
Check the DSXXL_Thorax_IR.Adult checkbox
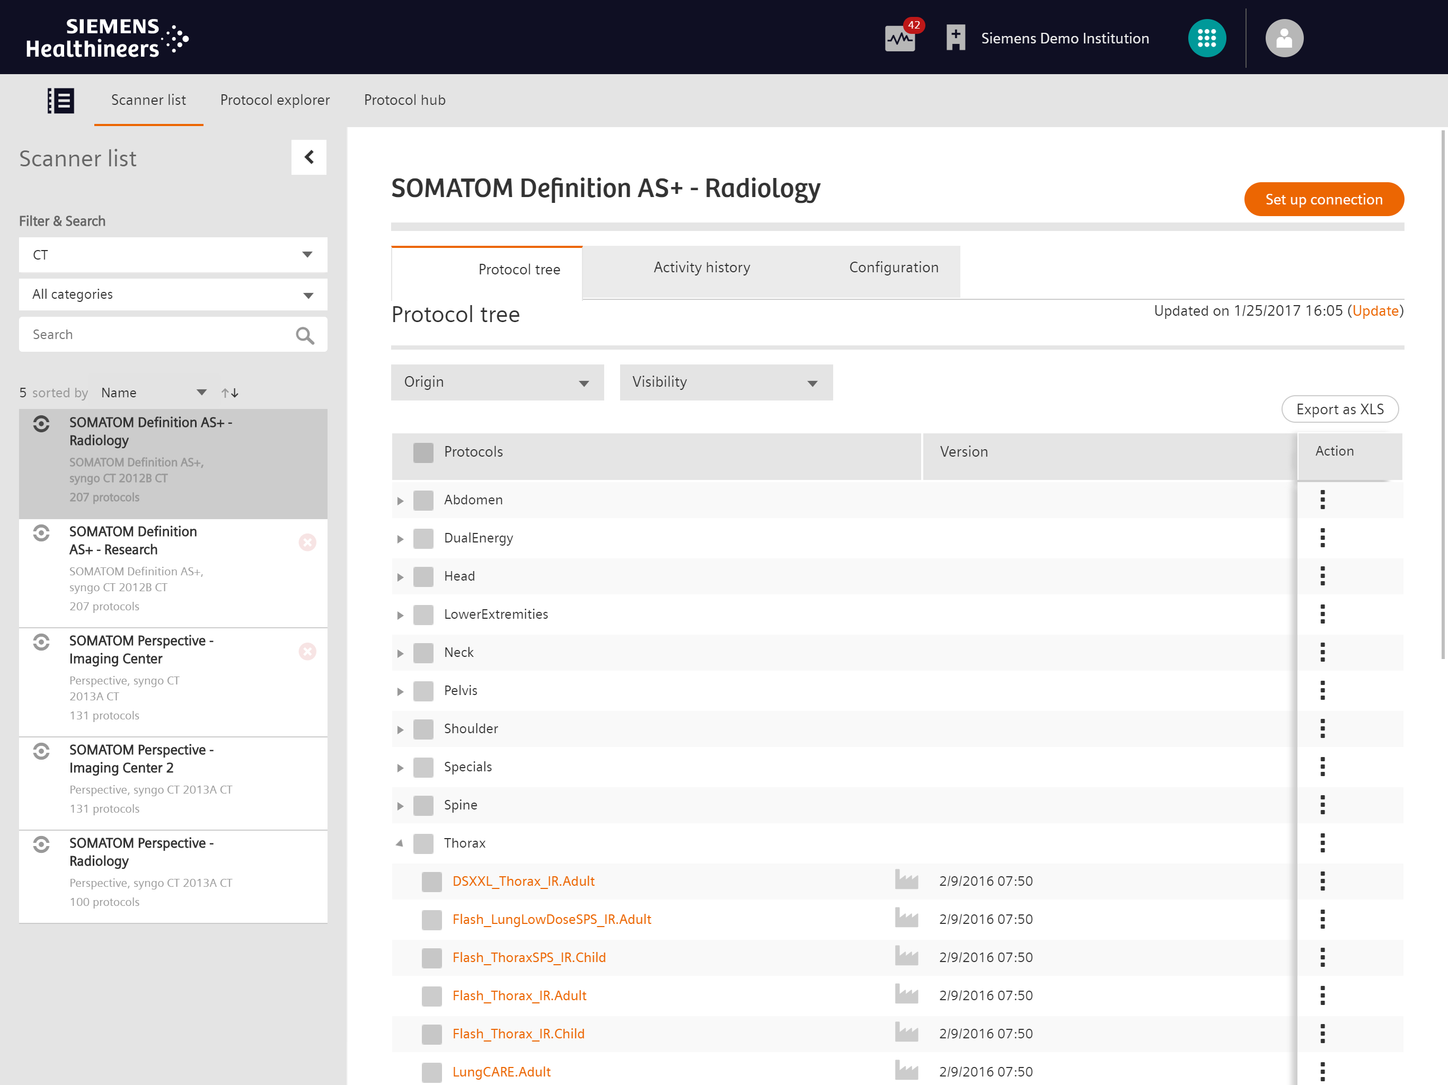[x=432, y=881]
